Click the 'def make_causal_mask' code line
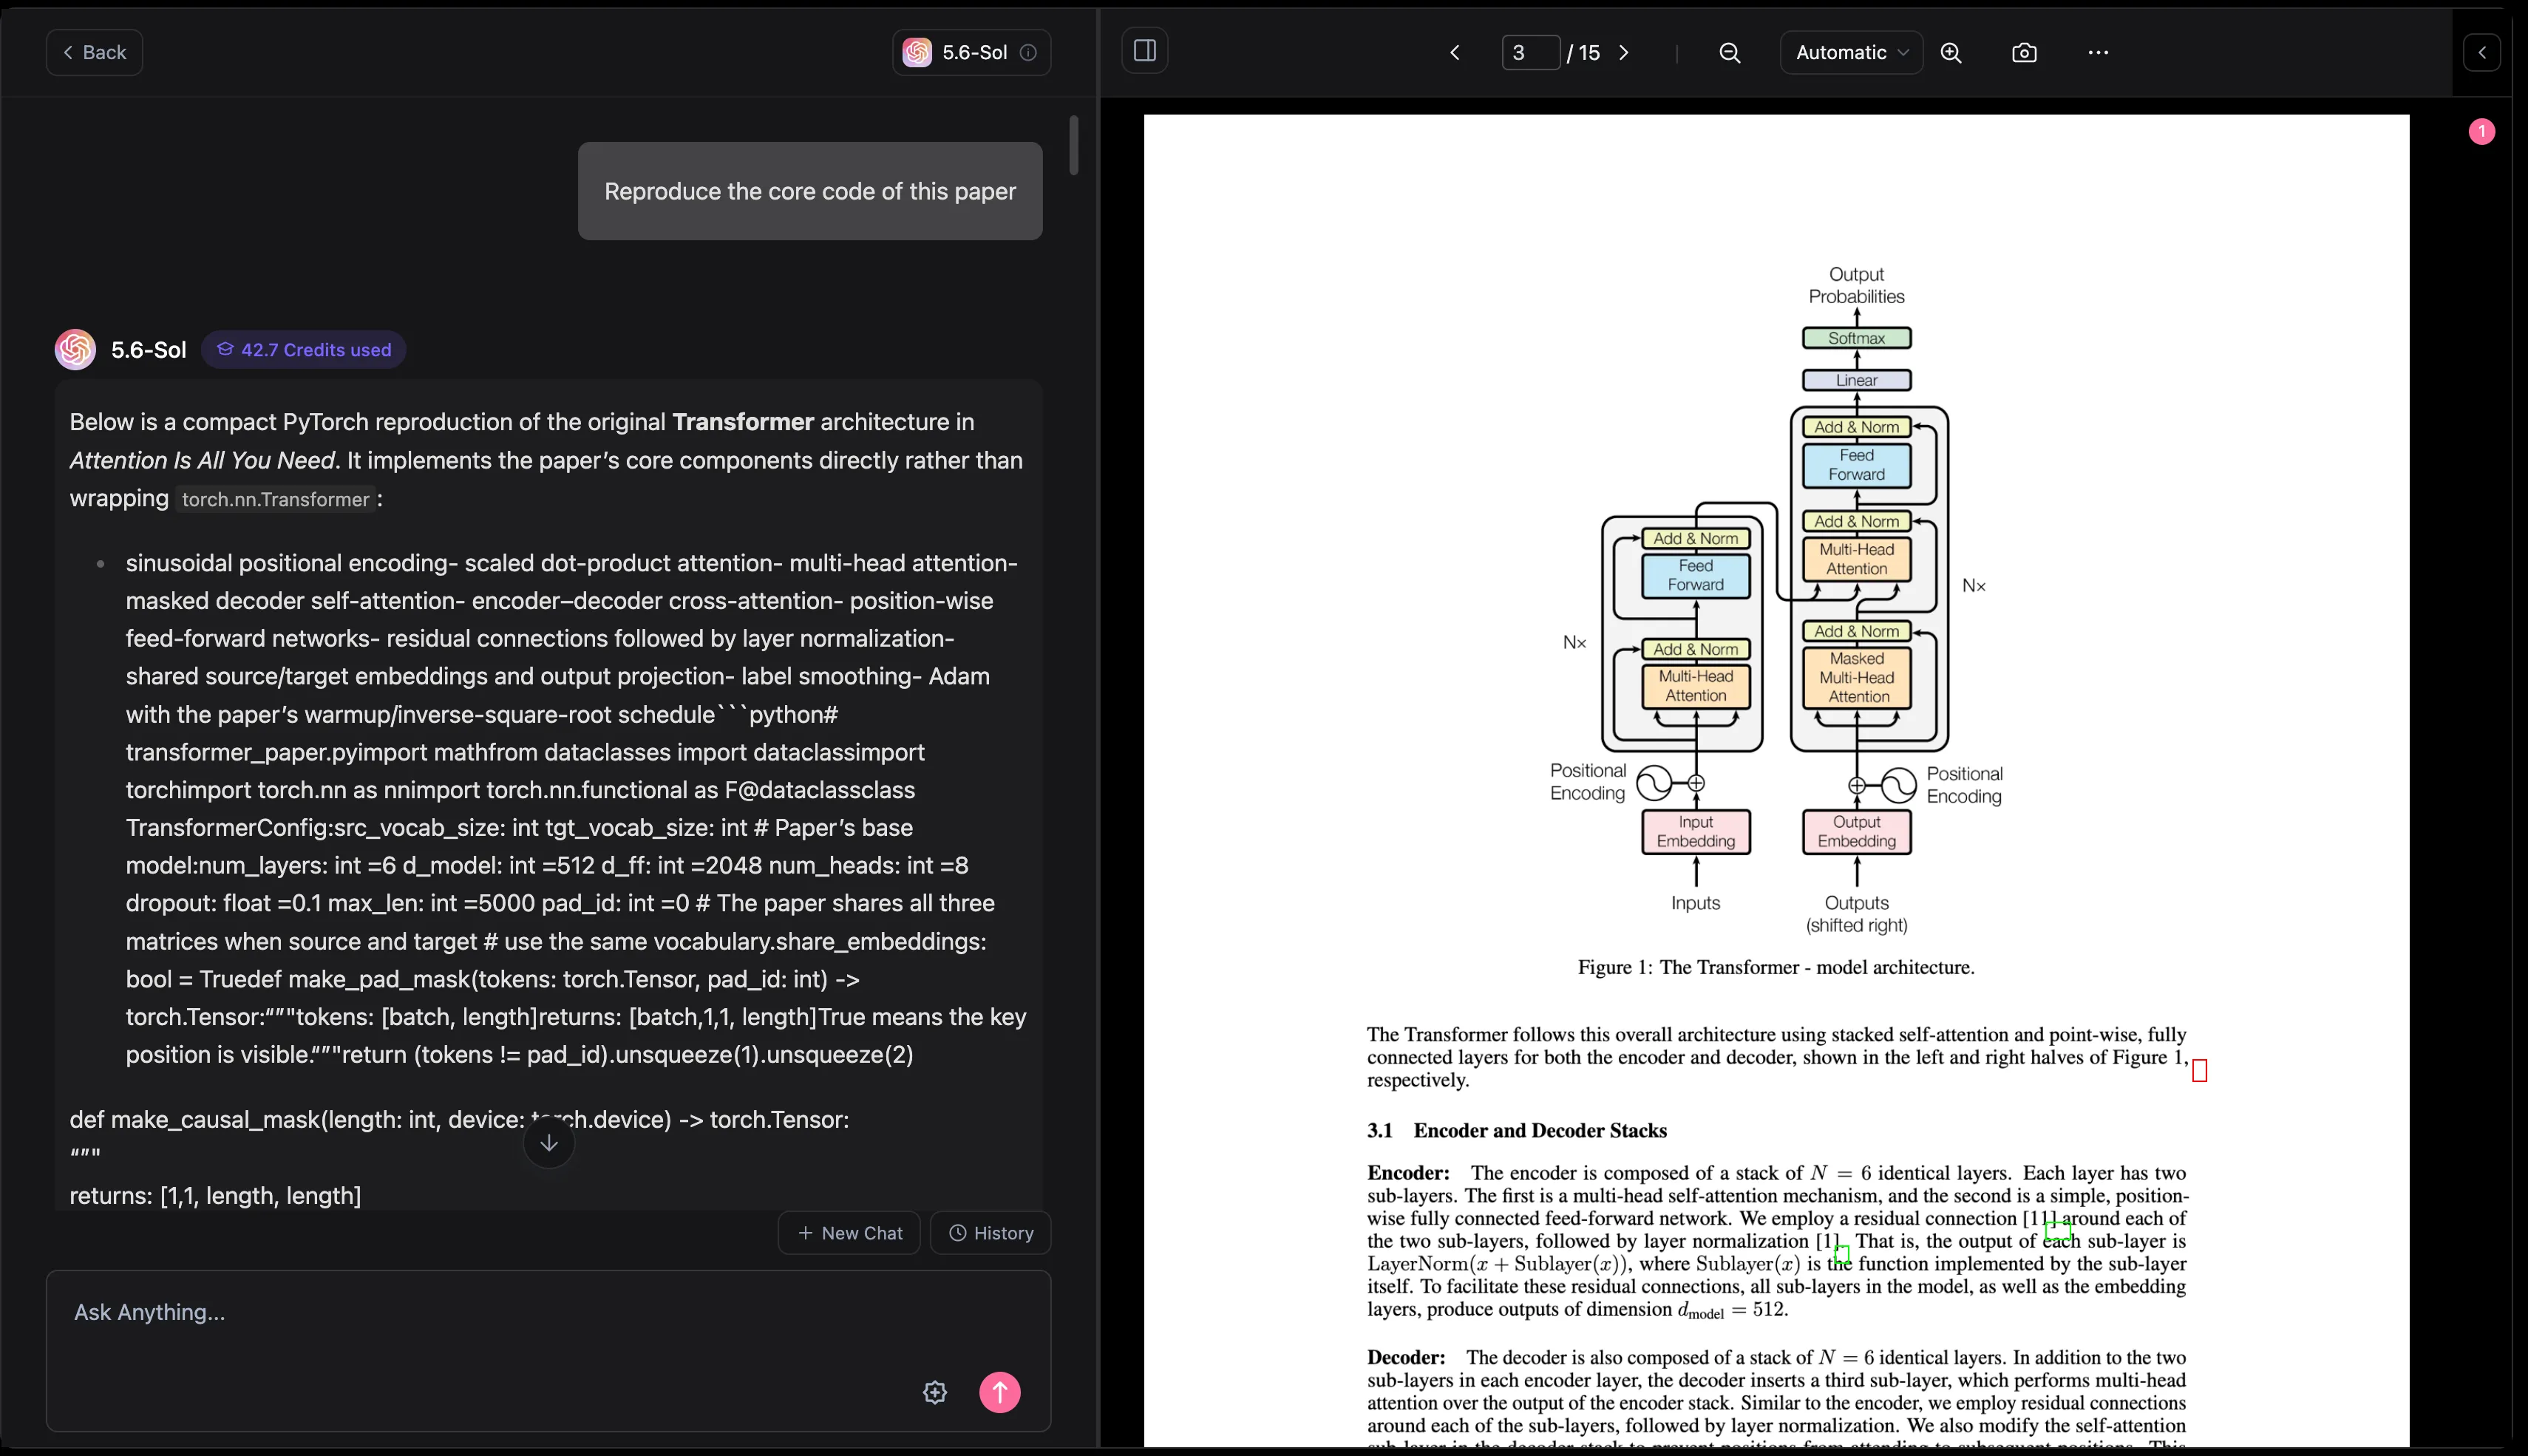Screen dimensions: 2528x1456 459,1119
